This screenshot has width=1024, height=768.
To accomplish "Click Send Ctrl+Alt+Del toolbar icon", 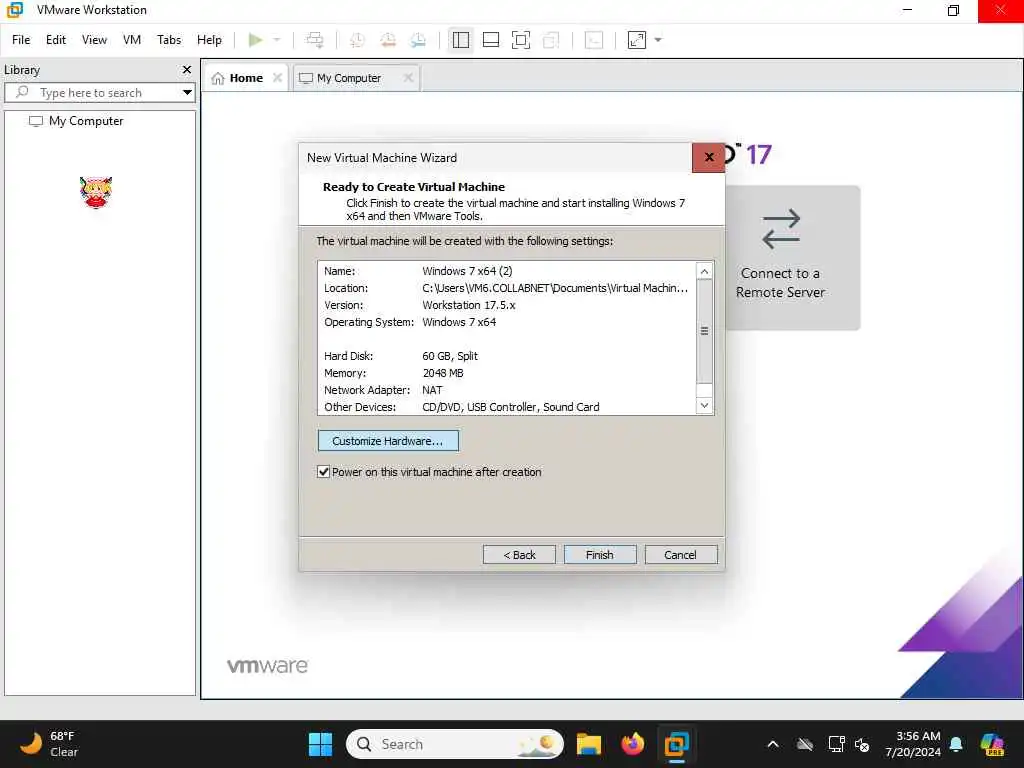I will click(315, 40).
